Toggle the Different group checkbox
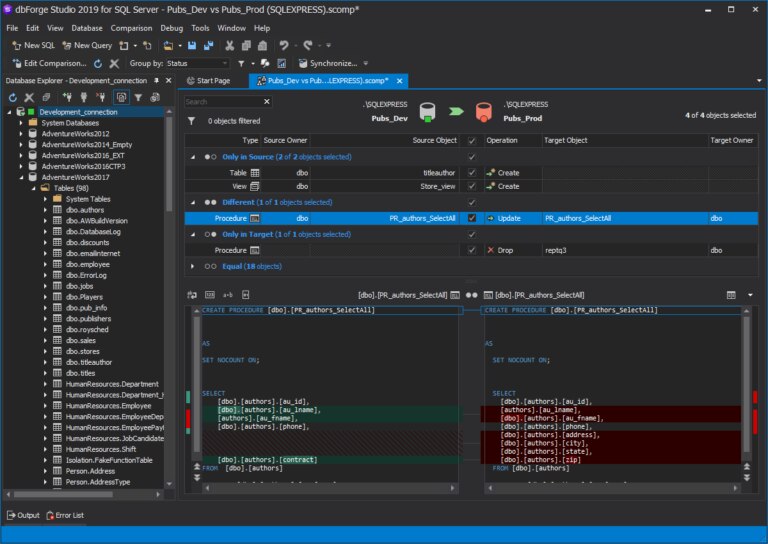768x544 pixels. [x=472, y=202]
